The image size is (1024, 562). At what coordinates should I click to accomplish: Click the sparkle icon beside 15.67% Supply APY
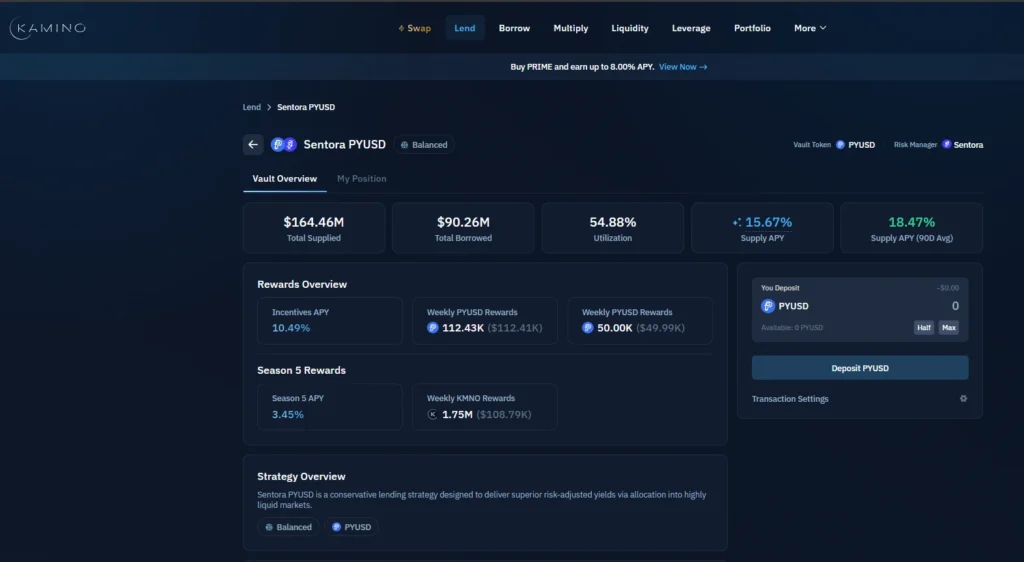coord(737,223)
